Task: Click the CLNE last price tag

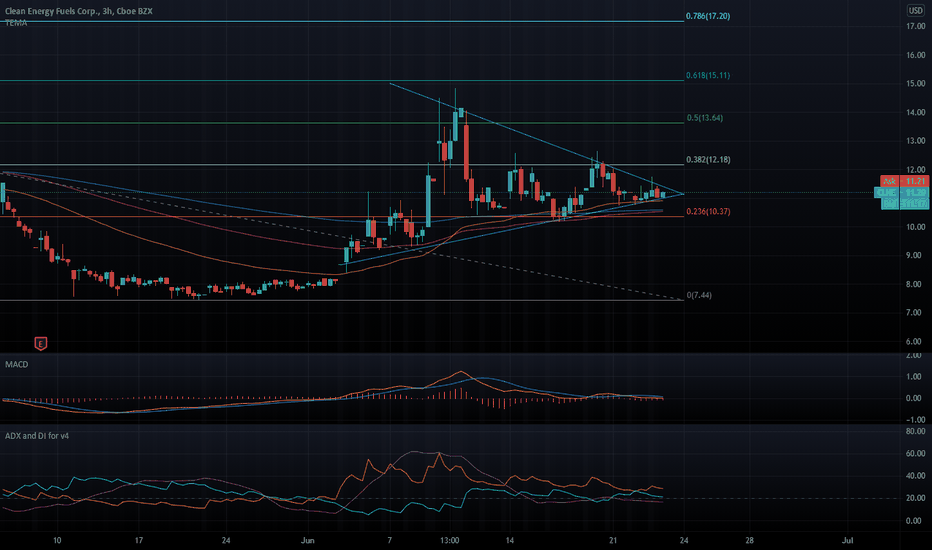Action: click(x=901, y=193)
